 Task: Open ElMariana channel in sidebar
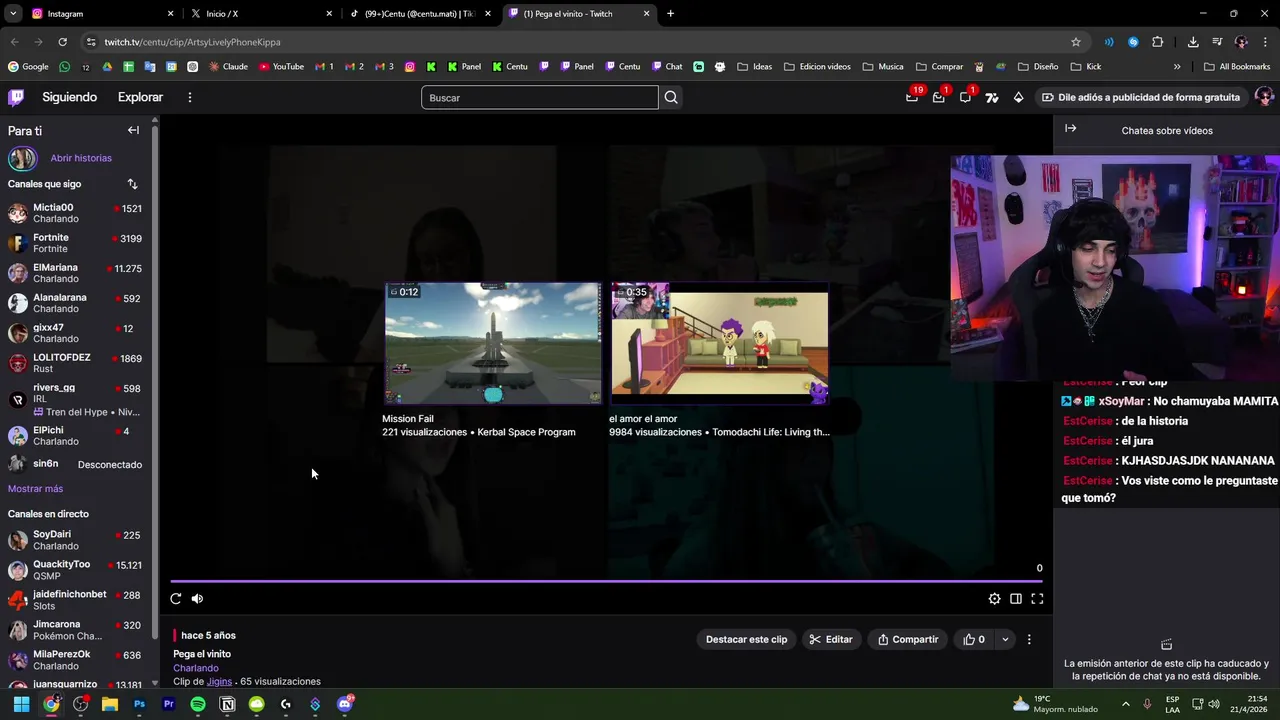[75, 273]
